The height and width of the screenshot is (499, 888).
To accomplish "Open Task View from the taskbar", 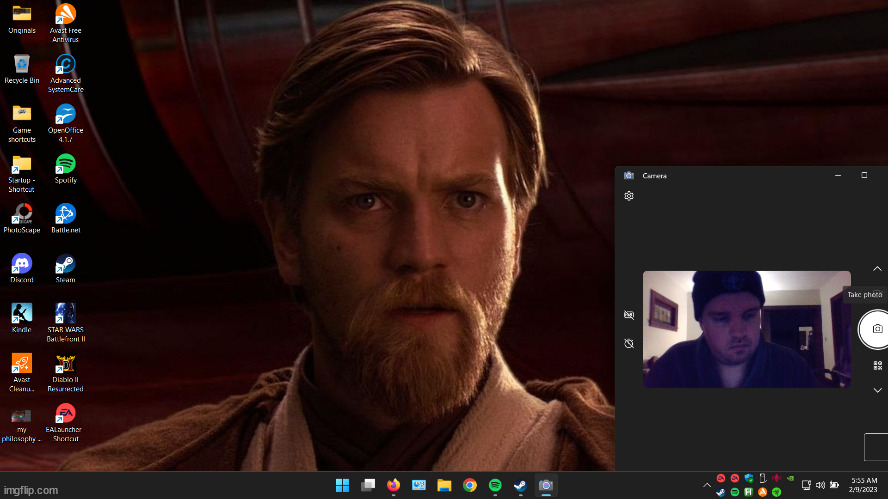I will point(368,485).
